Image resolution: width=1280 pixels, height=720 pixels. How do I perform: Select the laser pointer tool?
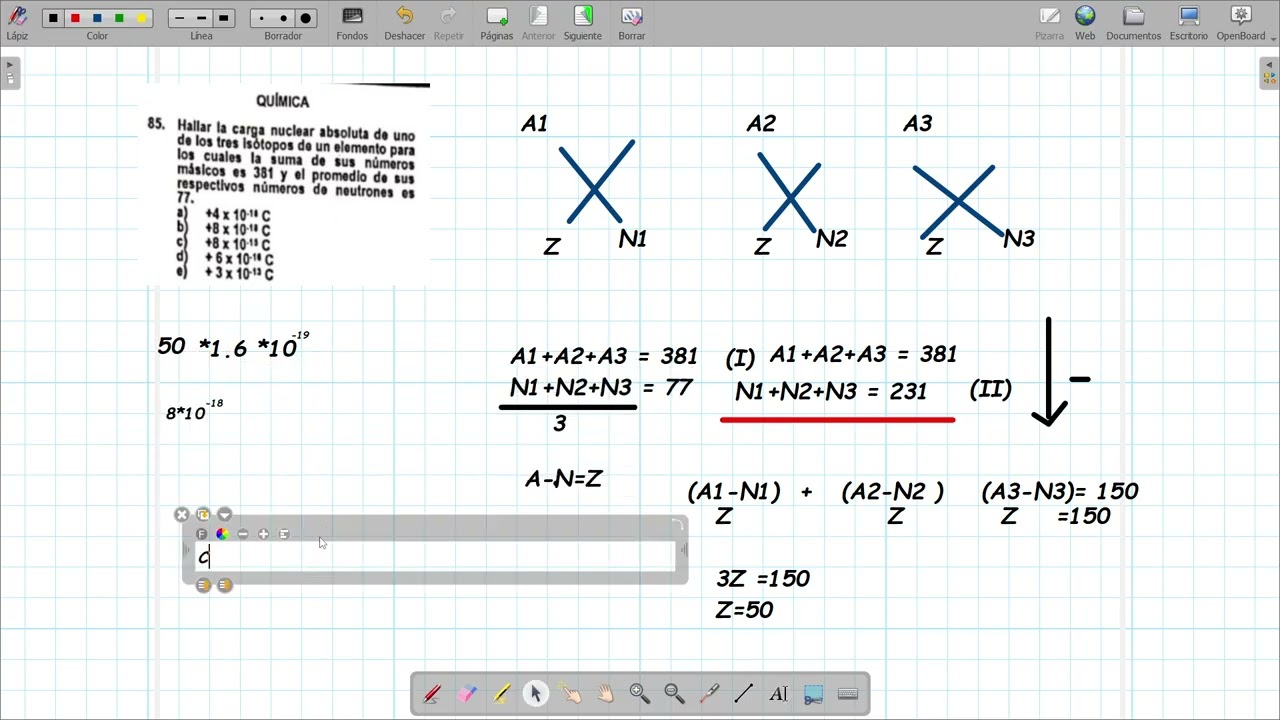(x=709, y=693)
